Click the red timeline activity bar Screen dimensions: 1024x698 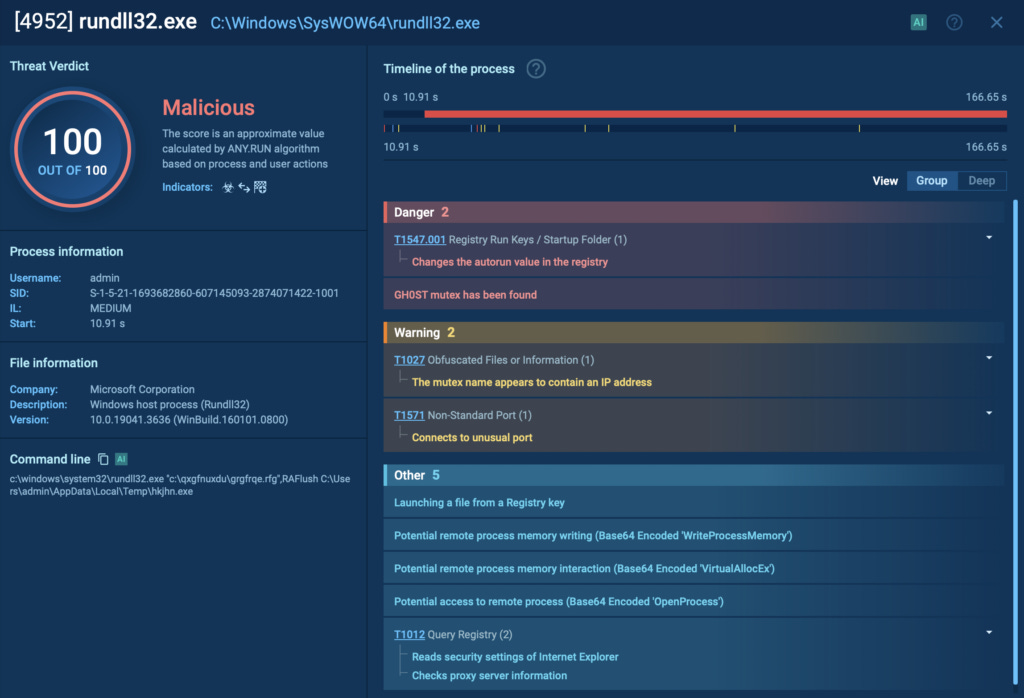coord(715,114)
